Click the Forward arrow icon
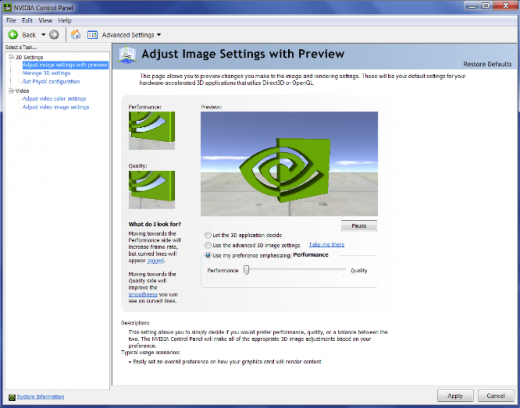Screen dimensions: 520x408 point(54,35)
